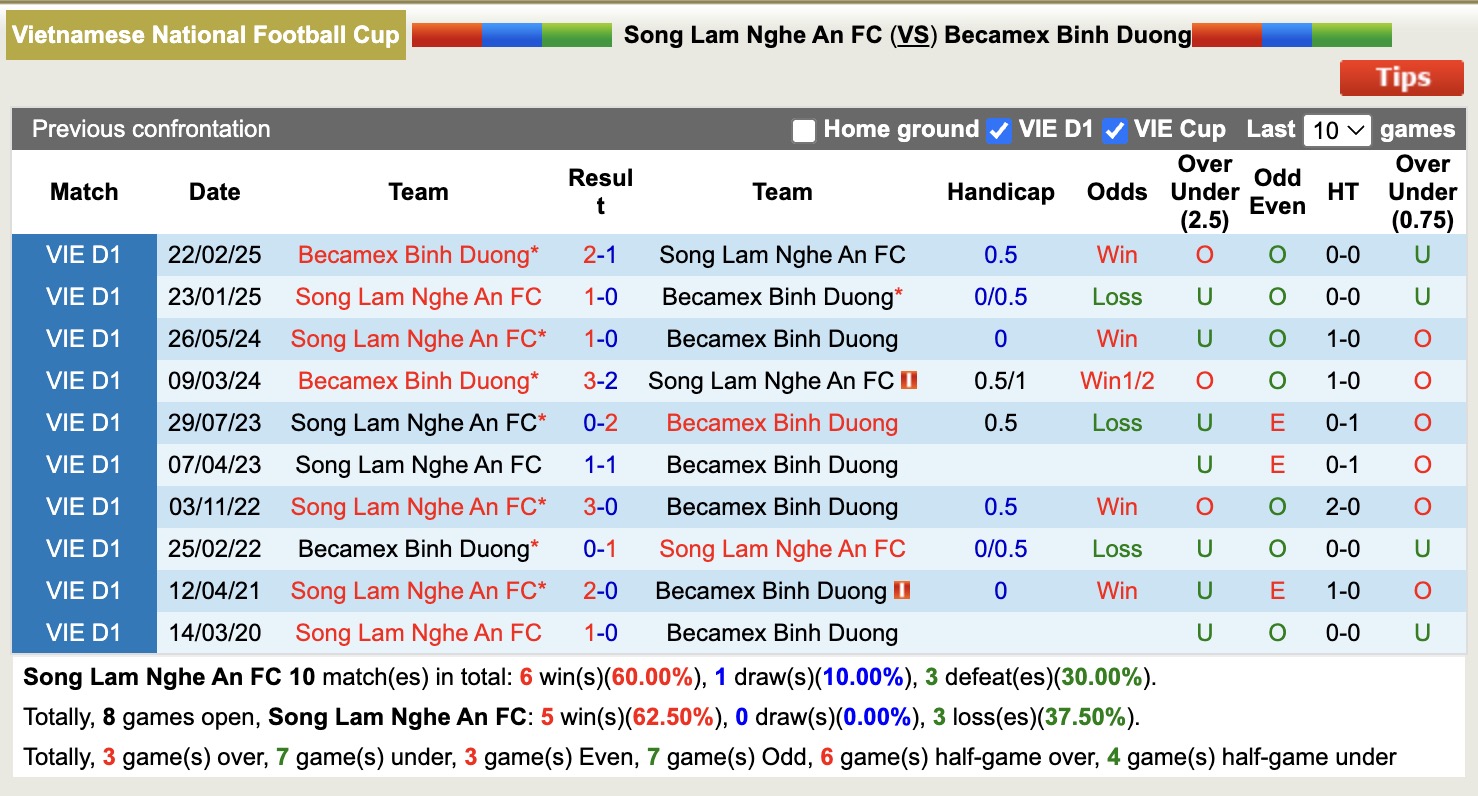Open the Last games count dropdown
The height and width of the screenshot is (796, 1478).
(1338, 130)
